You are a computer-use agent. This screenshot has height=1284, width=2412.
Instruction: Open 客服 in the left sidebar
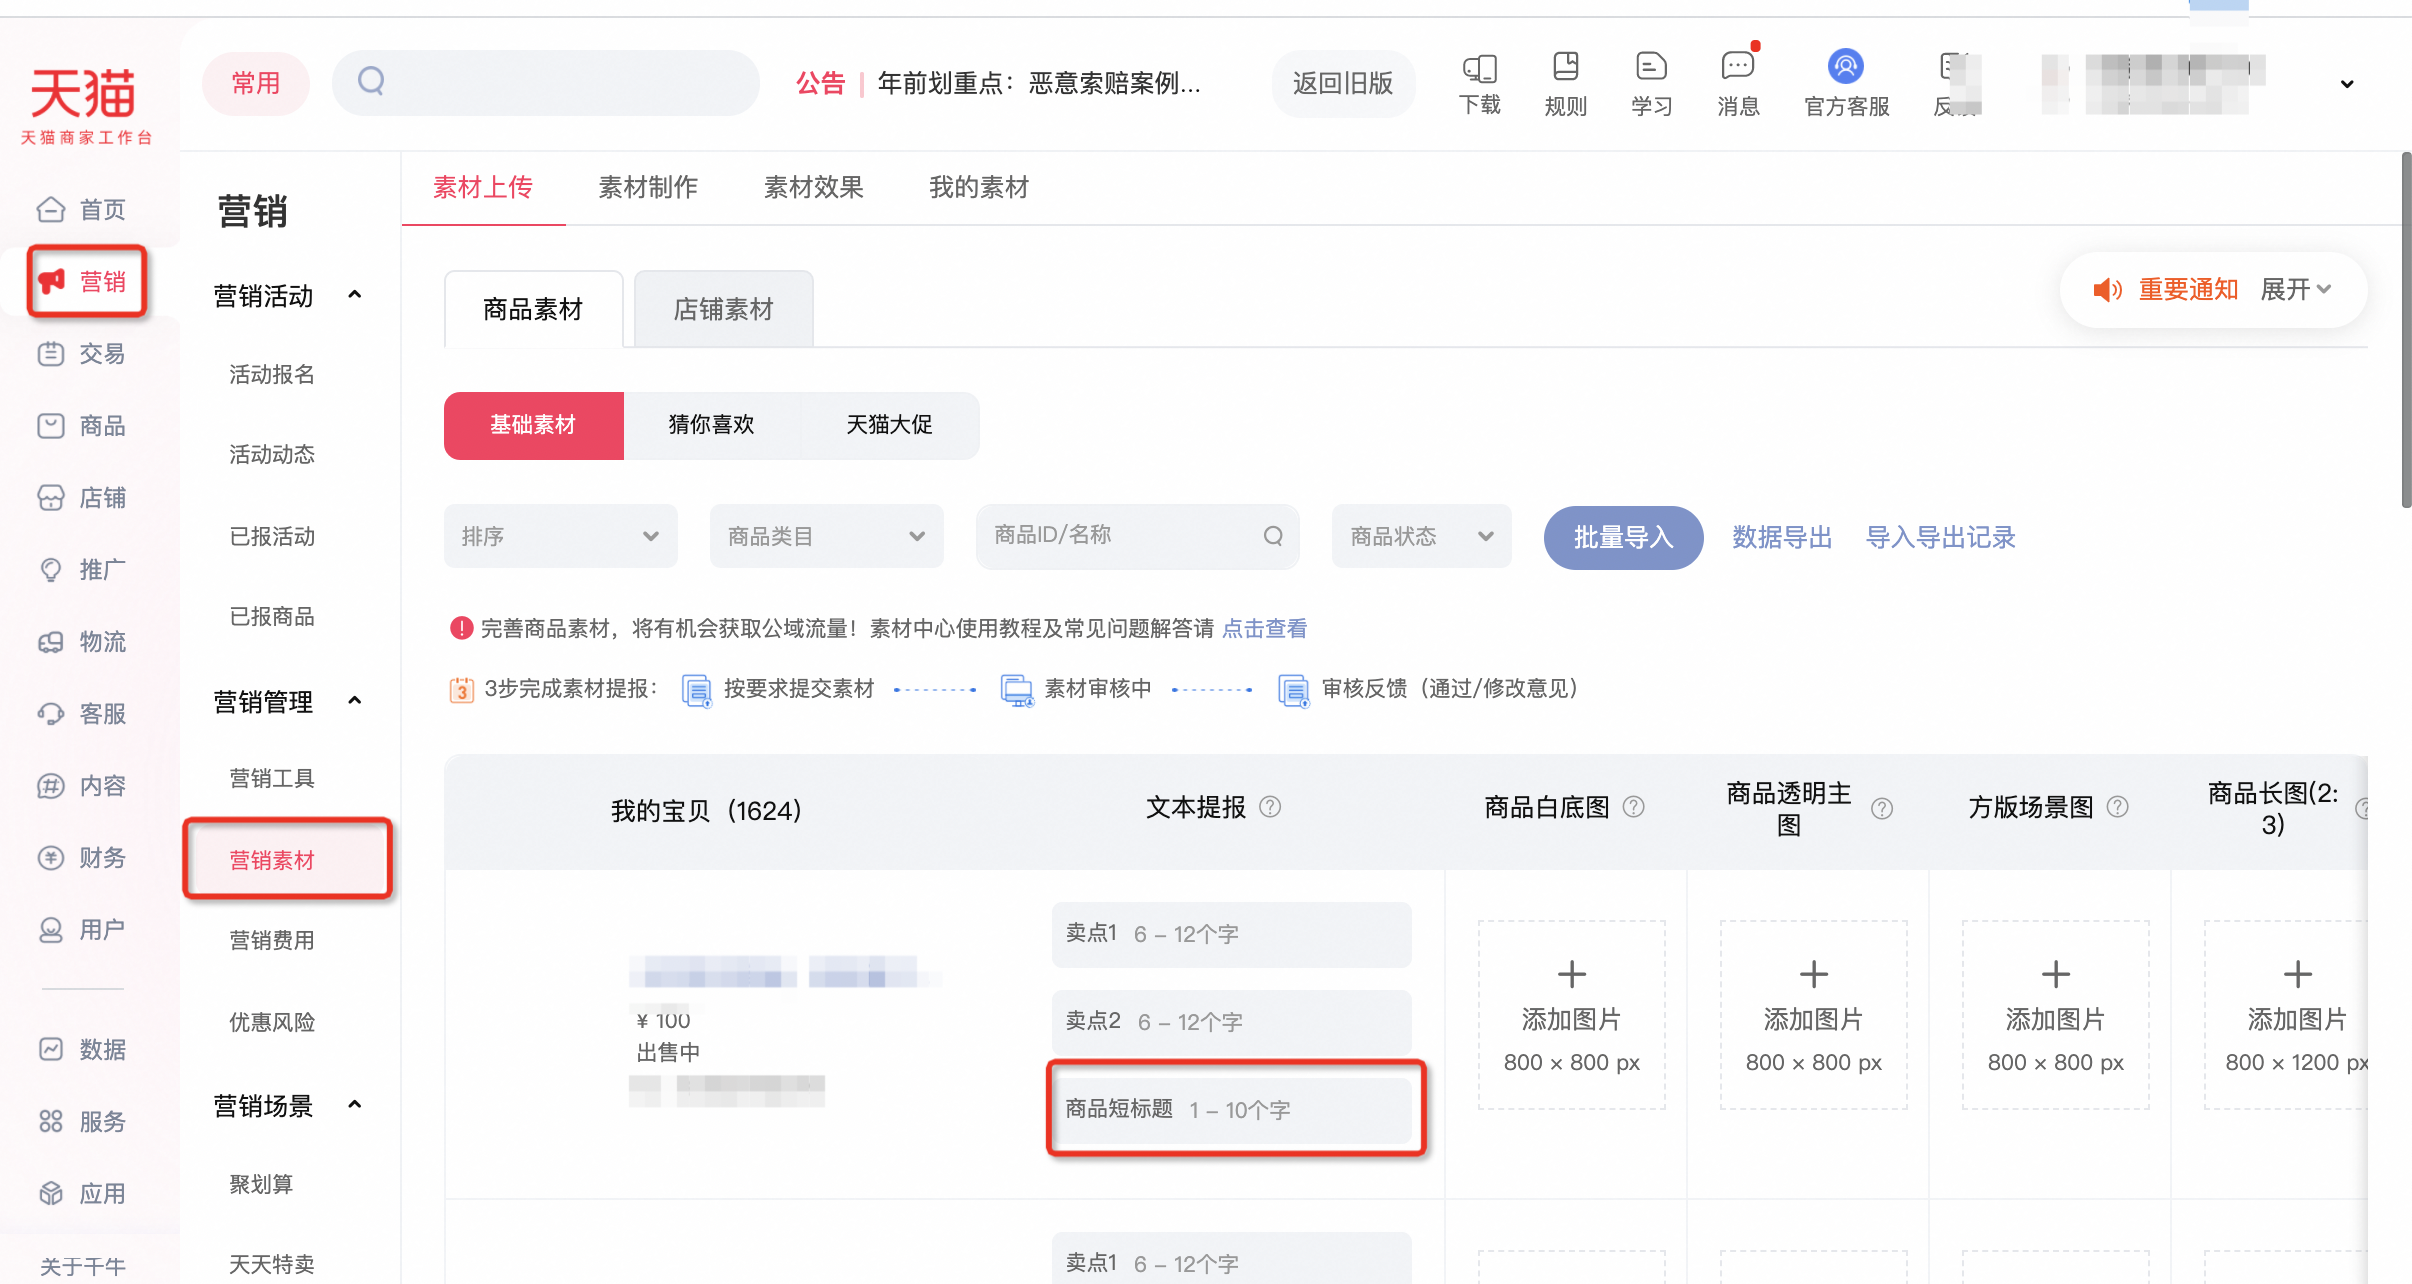[82, 714]
